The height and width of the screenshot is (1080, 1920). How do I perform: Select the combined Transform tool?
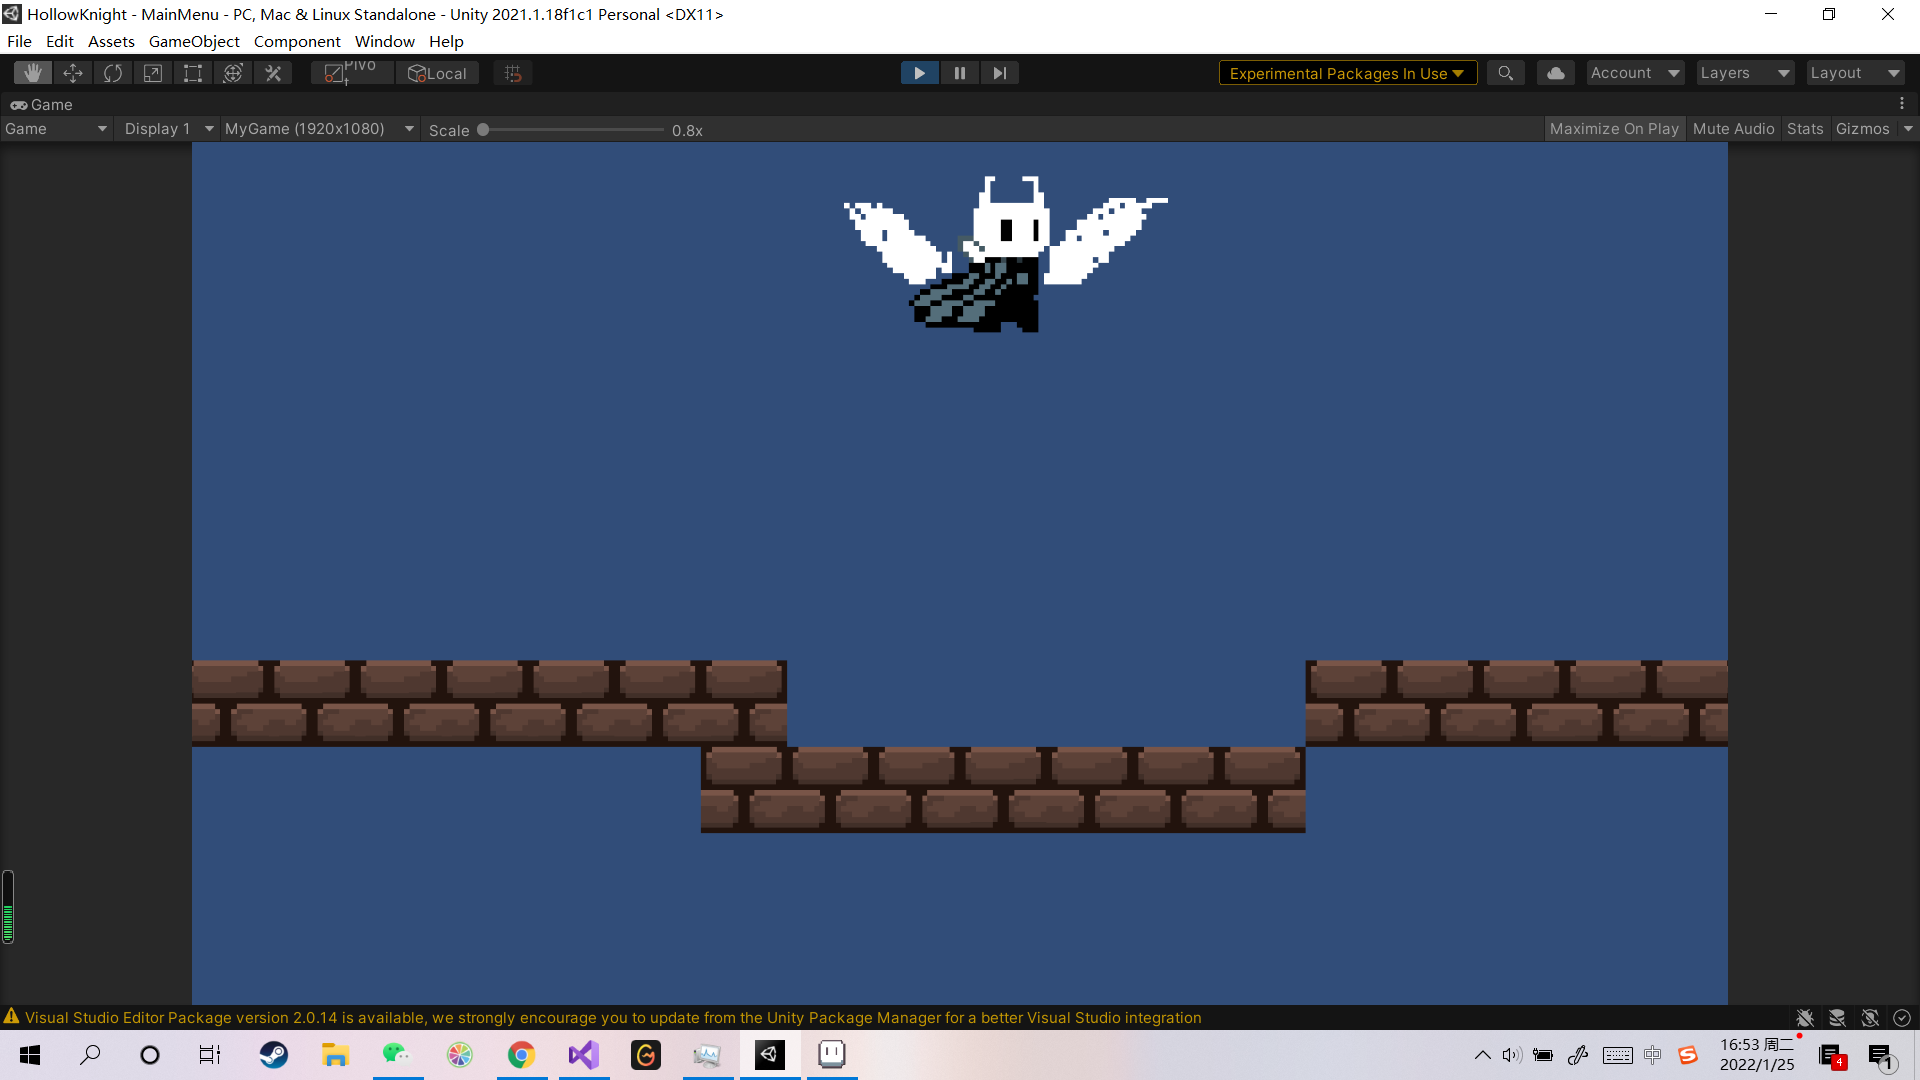[x=233, y=73]
